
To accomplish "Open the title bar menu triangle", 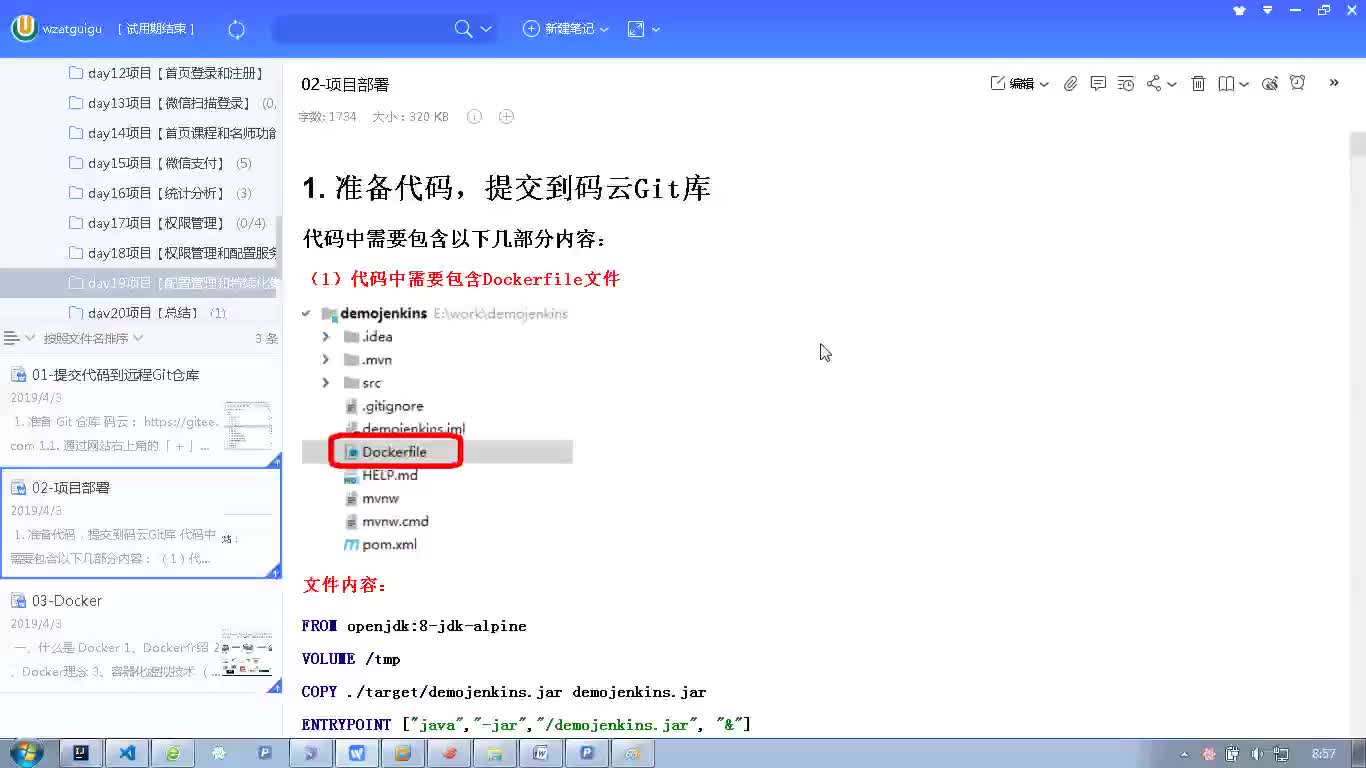I will (1267, 10).
